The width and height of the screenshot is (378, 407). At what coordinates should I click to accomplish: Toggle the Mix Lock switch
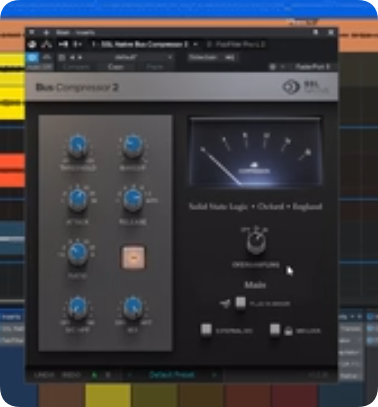[275, 330]
